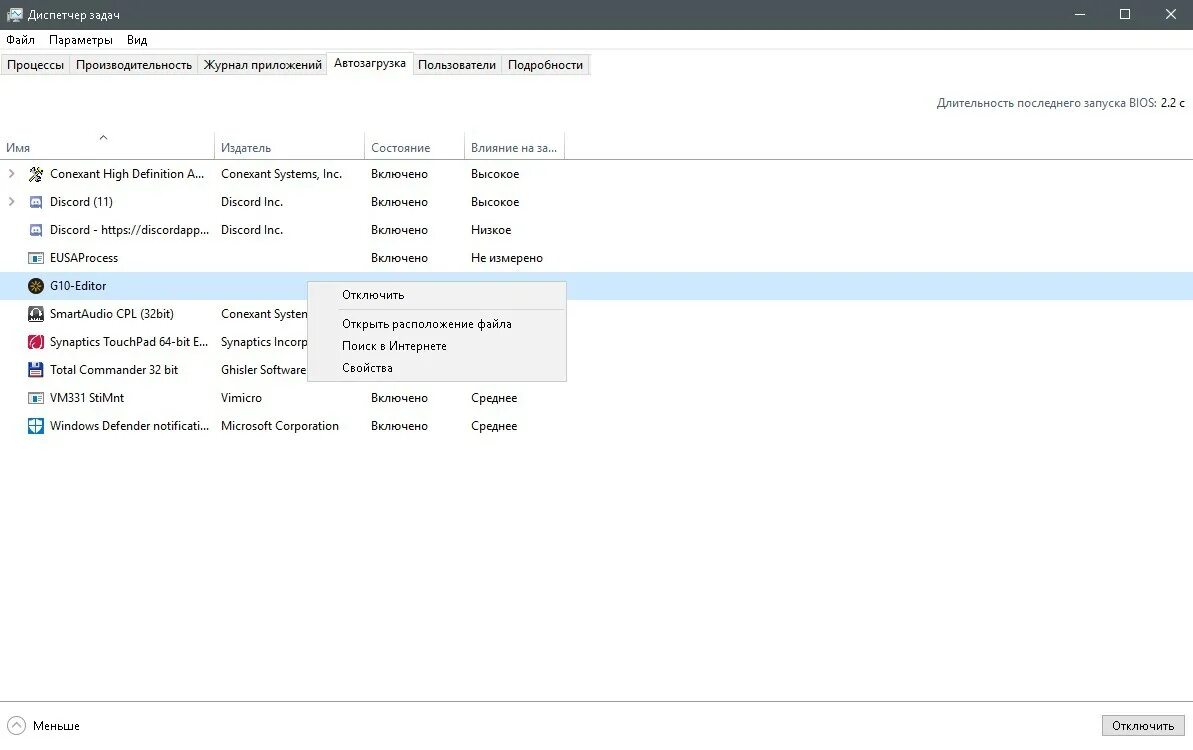The width and height of the screenshot is (1193, 750).
Task: Click the SmartAudio CPL headphones icon
Action: click(x=36, y=314)
